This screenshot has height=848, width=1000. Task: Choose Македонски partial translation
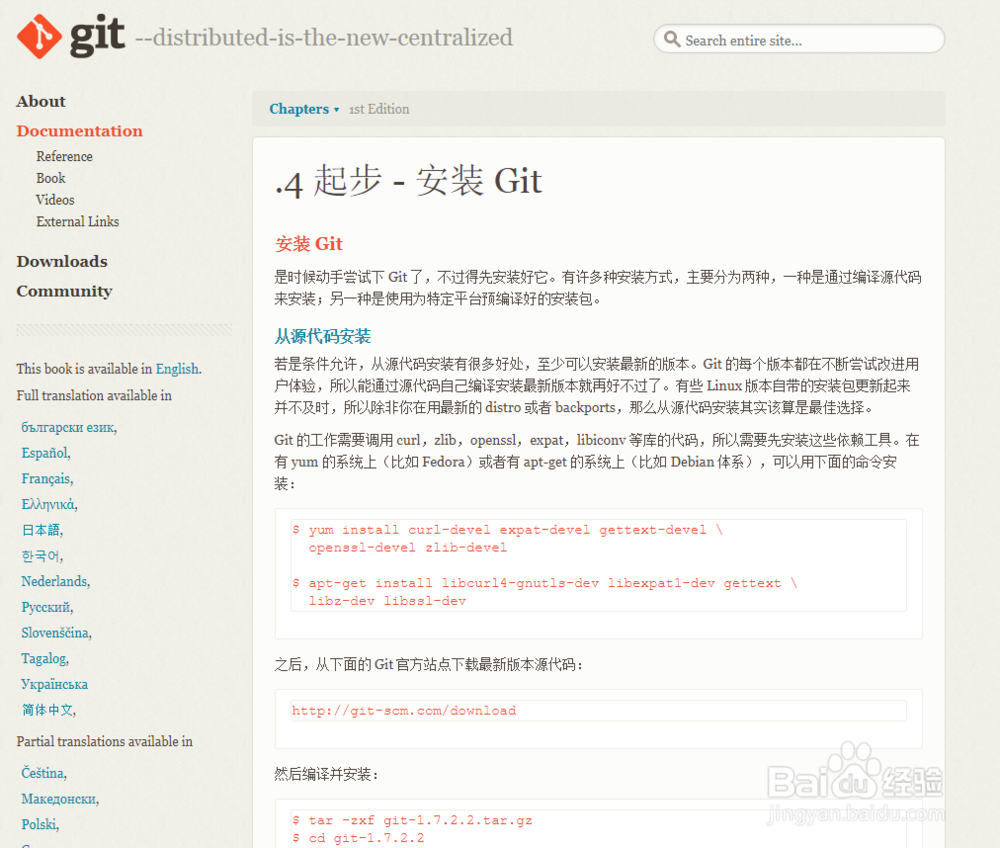pos(60,799)
